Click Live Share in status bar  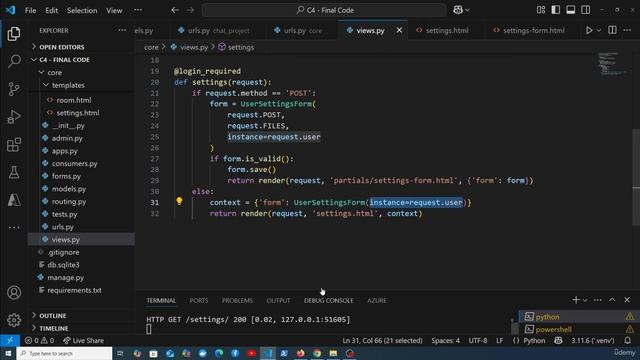[83, 340]
